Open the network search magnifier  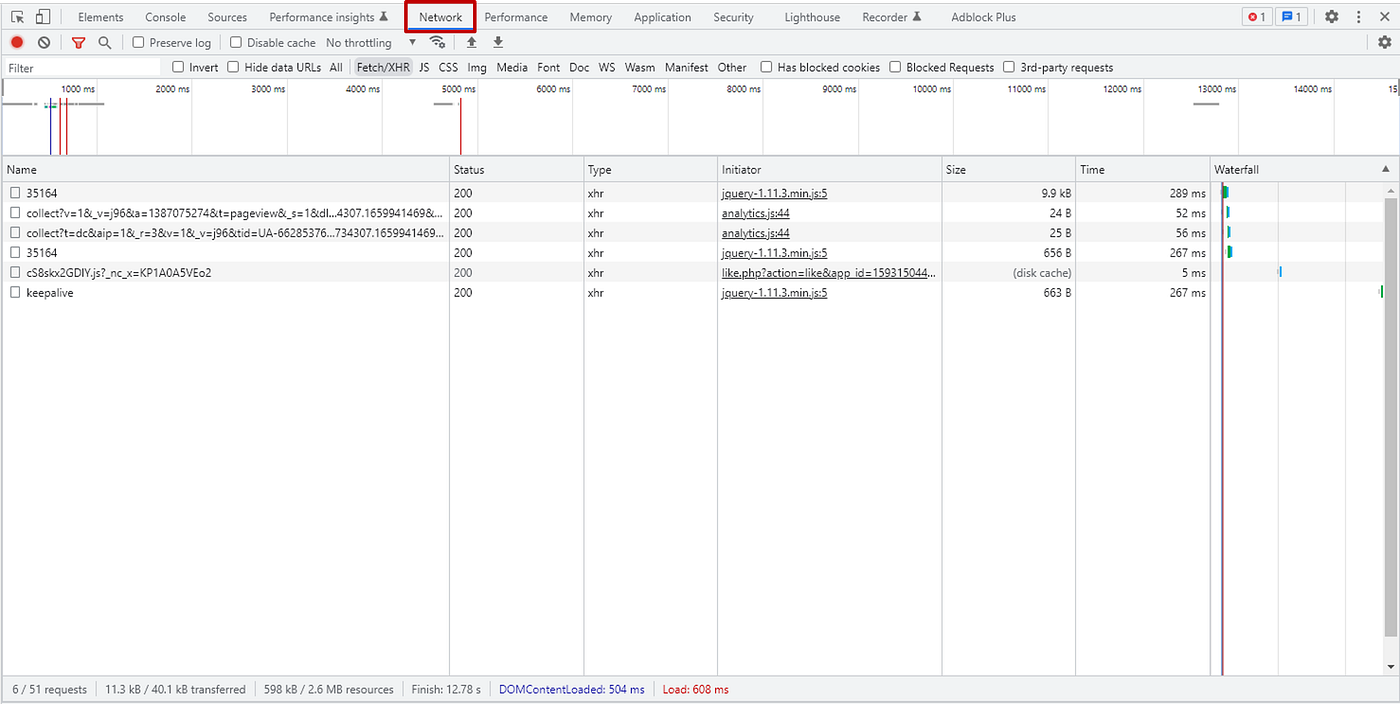point(105,43)
